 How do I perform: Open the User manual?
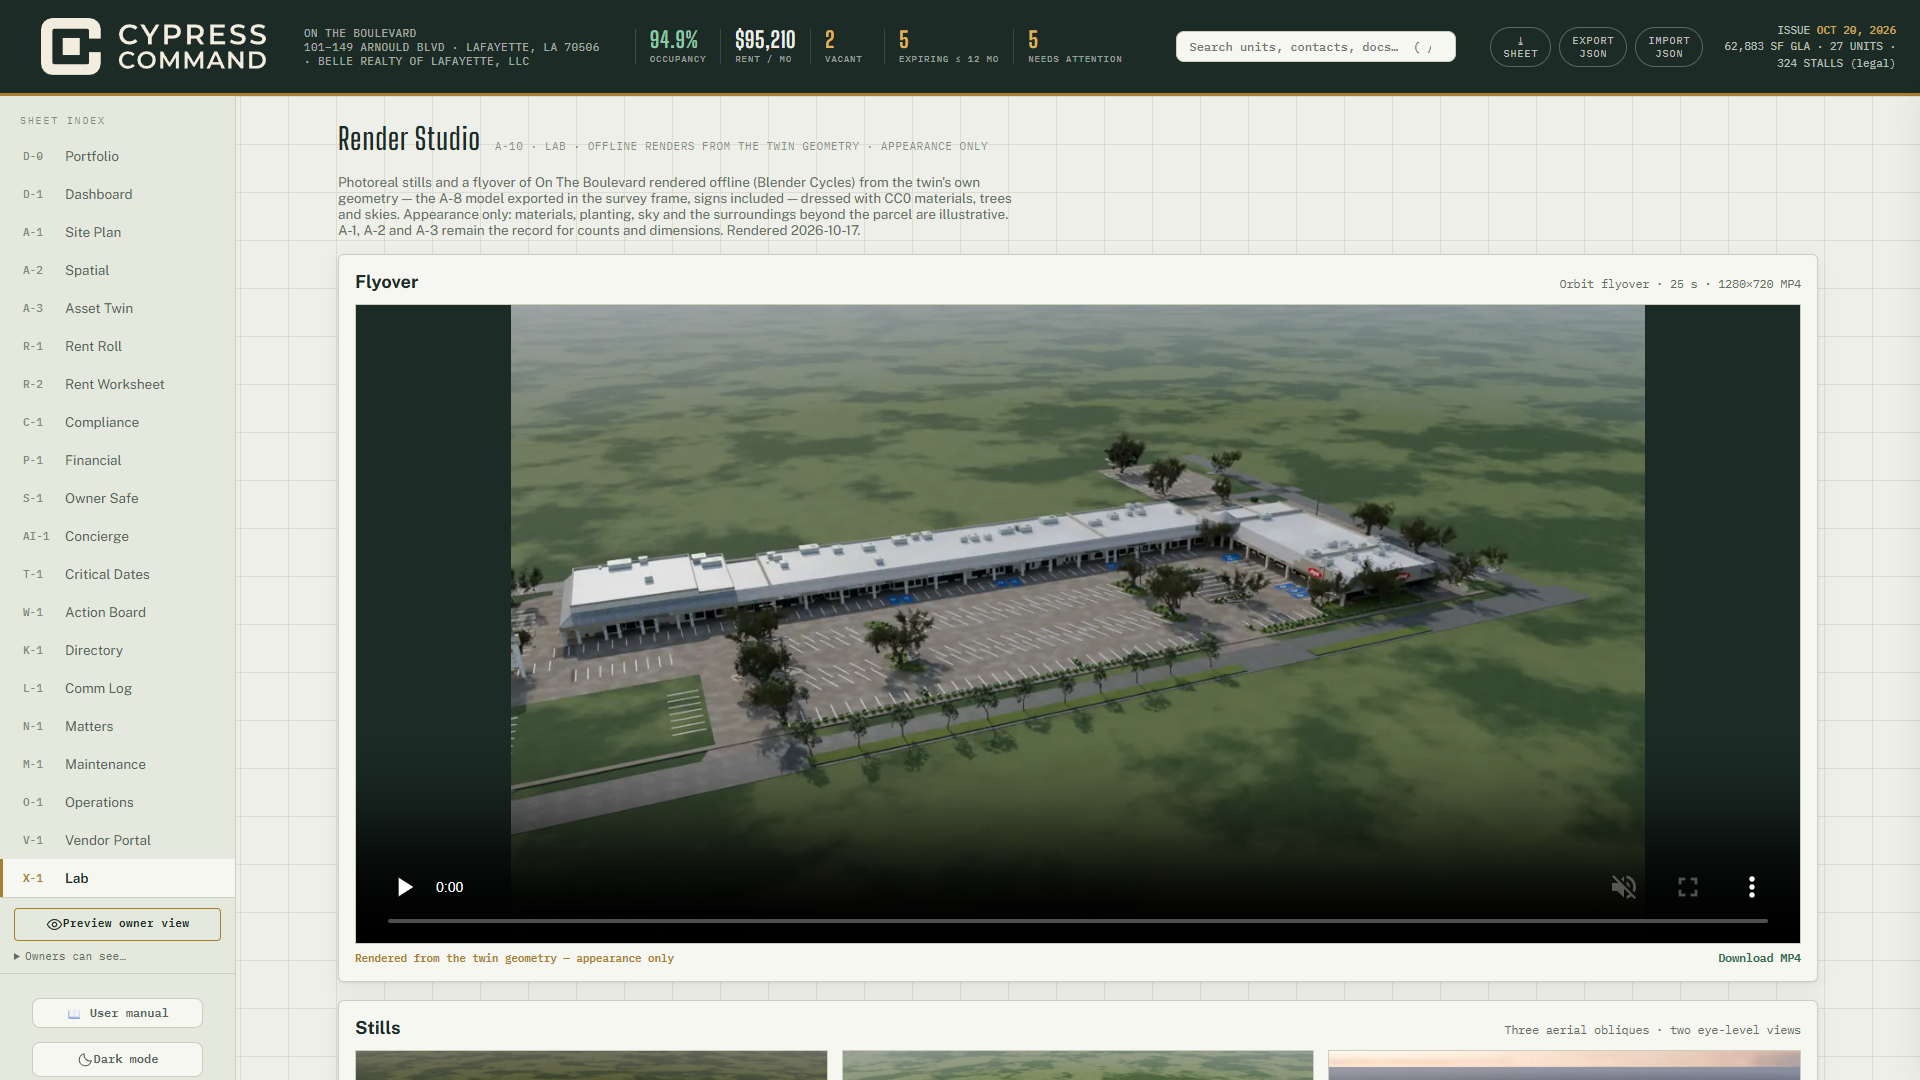[118, 1013]
